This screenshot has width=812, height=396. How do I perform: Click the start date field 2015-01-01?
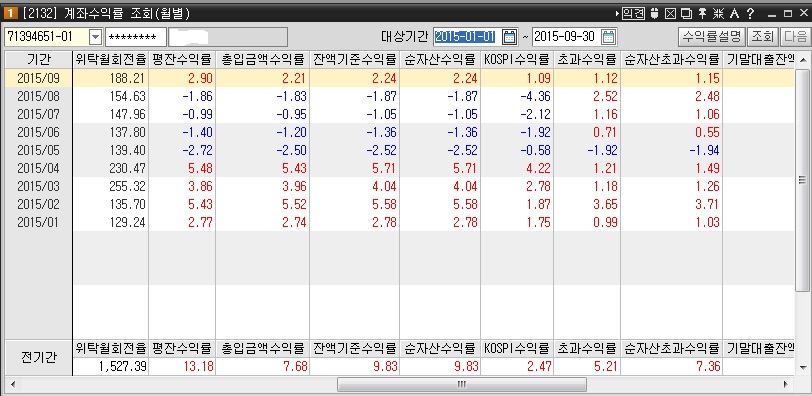click(x=466, y=37)
